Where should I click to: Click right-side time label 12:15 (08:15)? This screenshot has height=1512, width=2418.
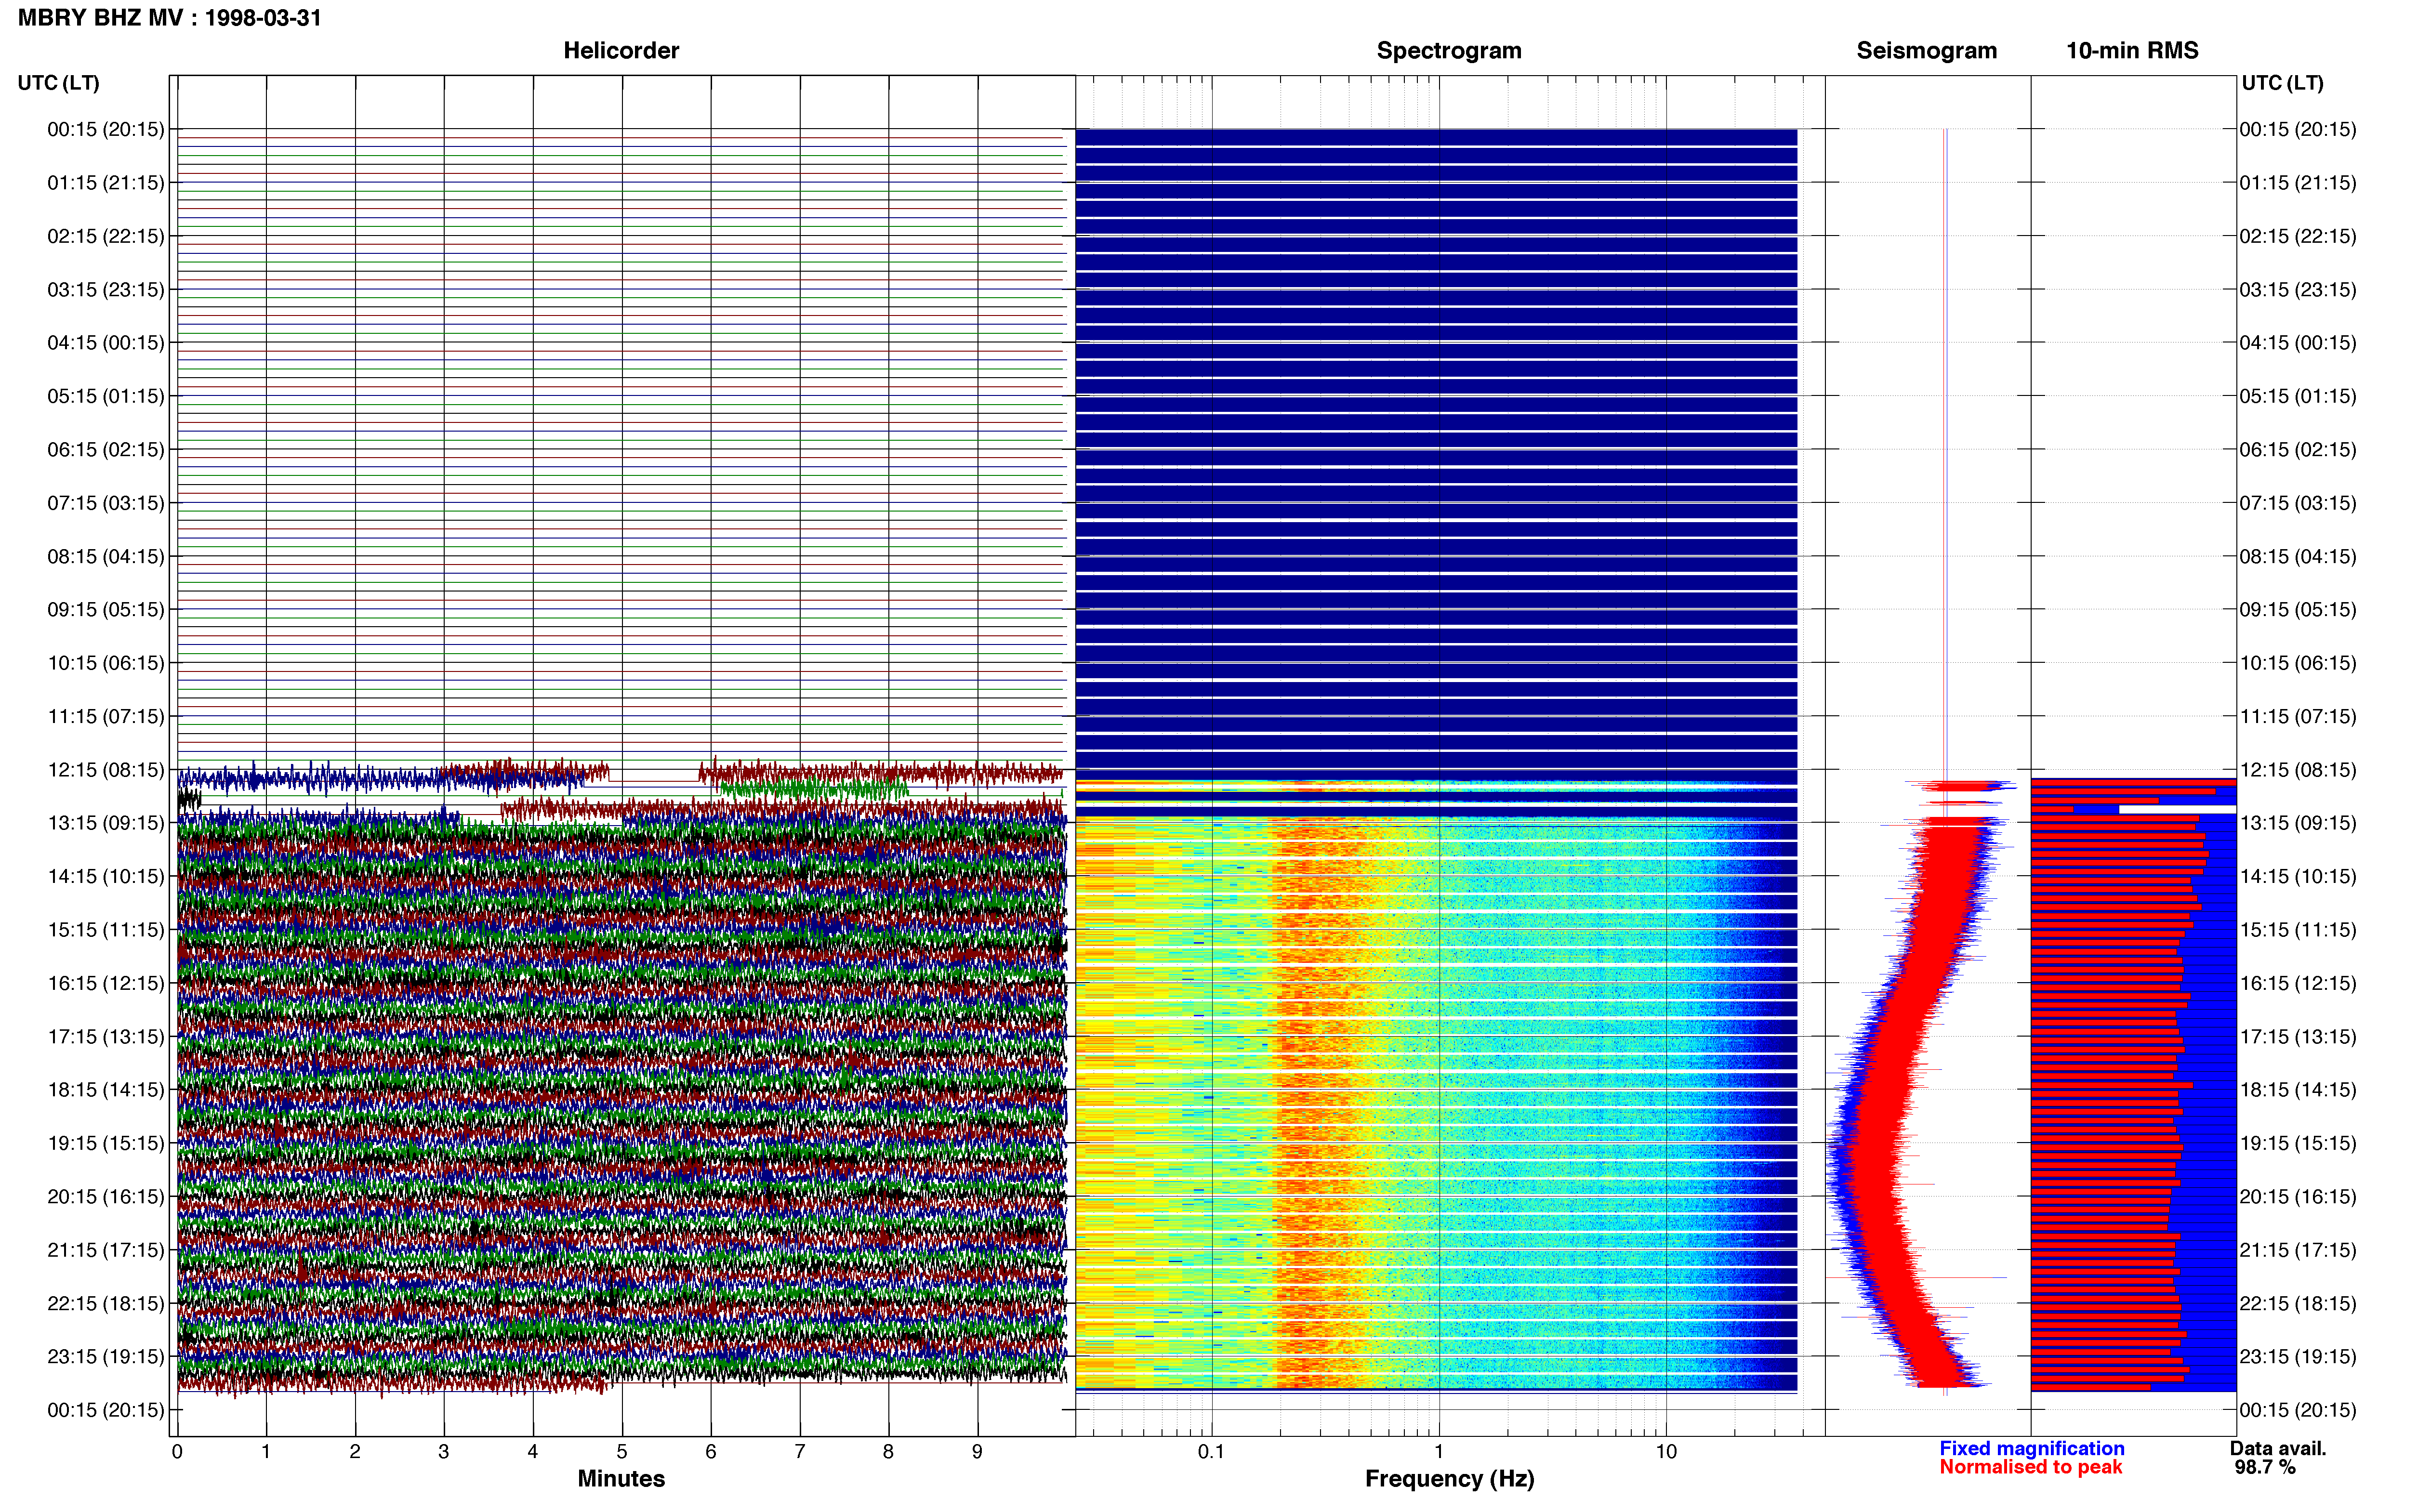2298,770
